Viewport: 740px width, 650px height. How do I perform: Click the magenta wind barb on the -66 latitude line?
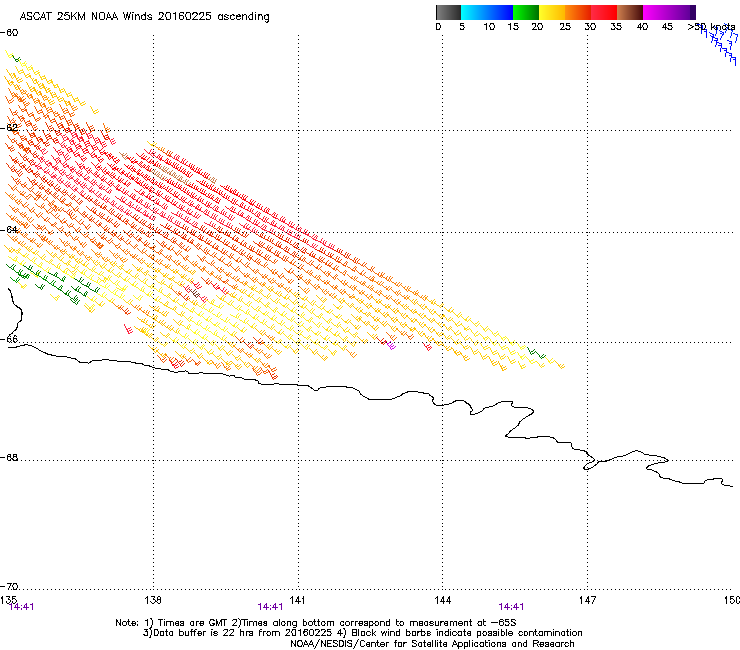391,346
